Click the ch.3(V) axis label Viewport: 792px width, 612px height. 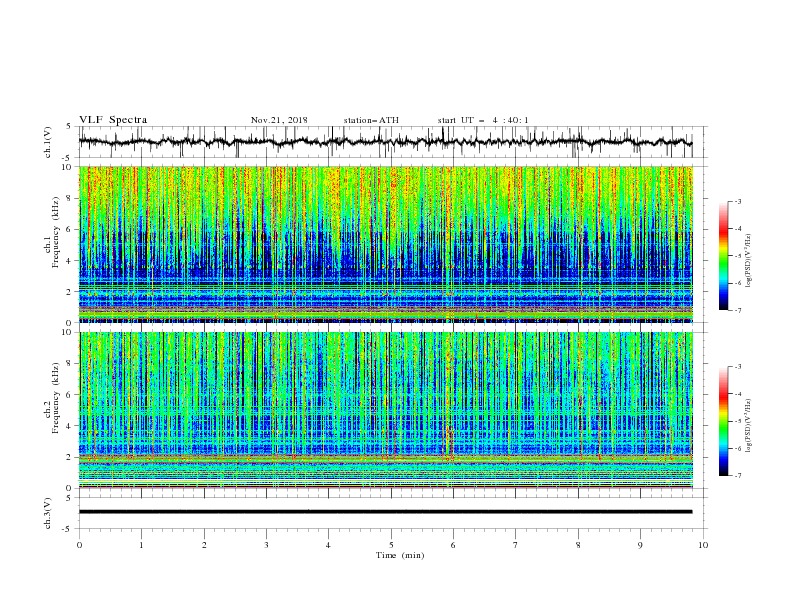48,513
